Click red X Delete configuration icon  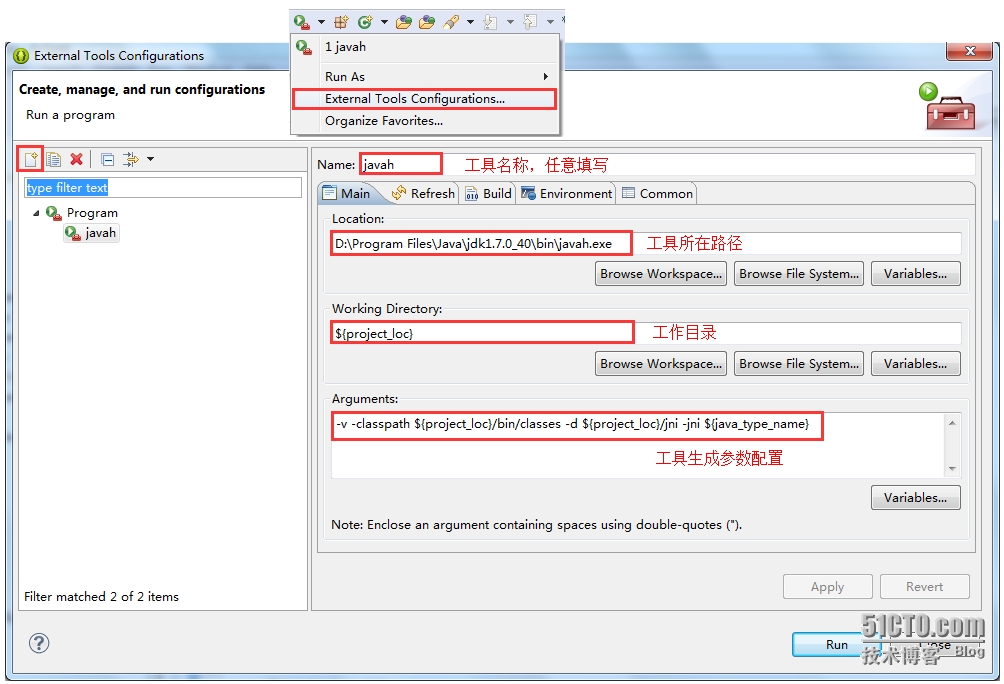click(x=77, y=159)
